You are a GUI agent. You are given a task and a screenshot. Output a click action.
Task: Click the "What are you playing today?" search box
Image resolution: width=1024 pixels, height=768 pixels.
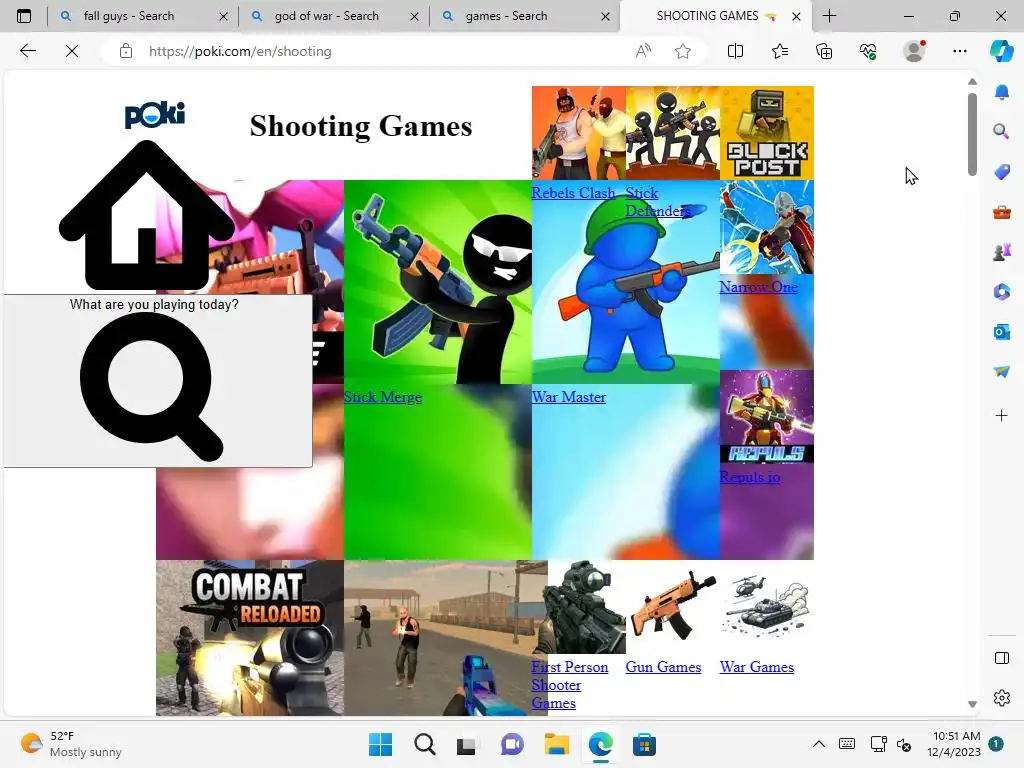click(157, 381)
